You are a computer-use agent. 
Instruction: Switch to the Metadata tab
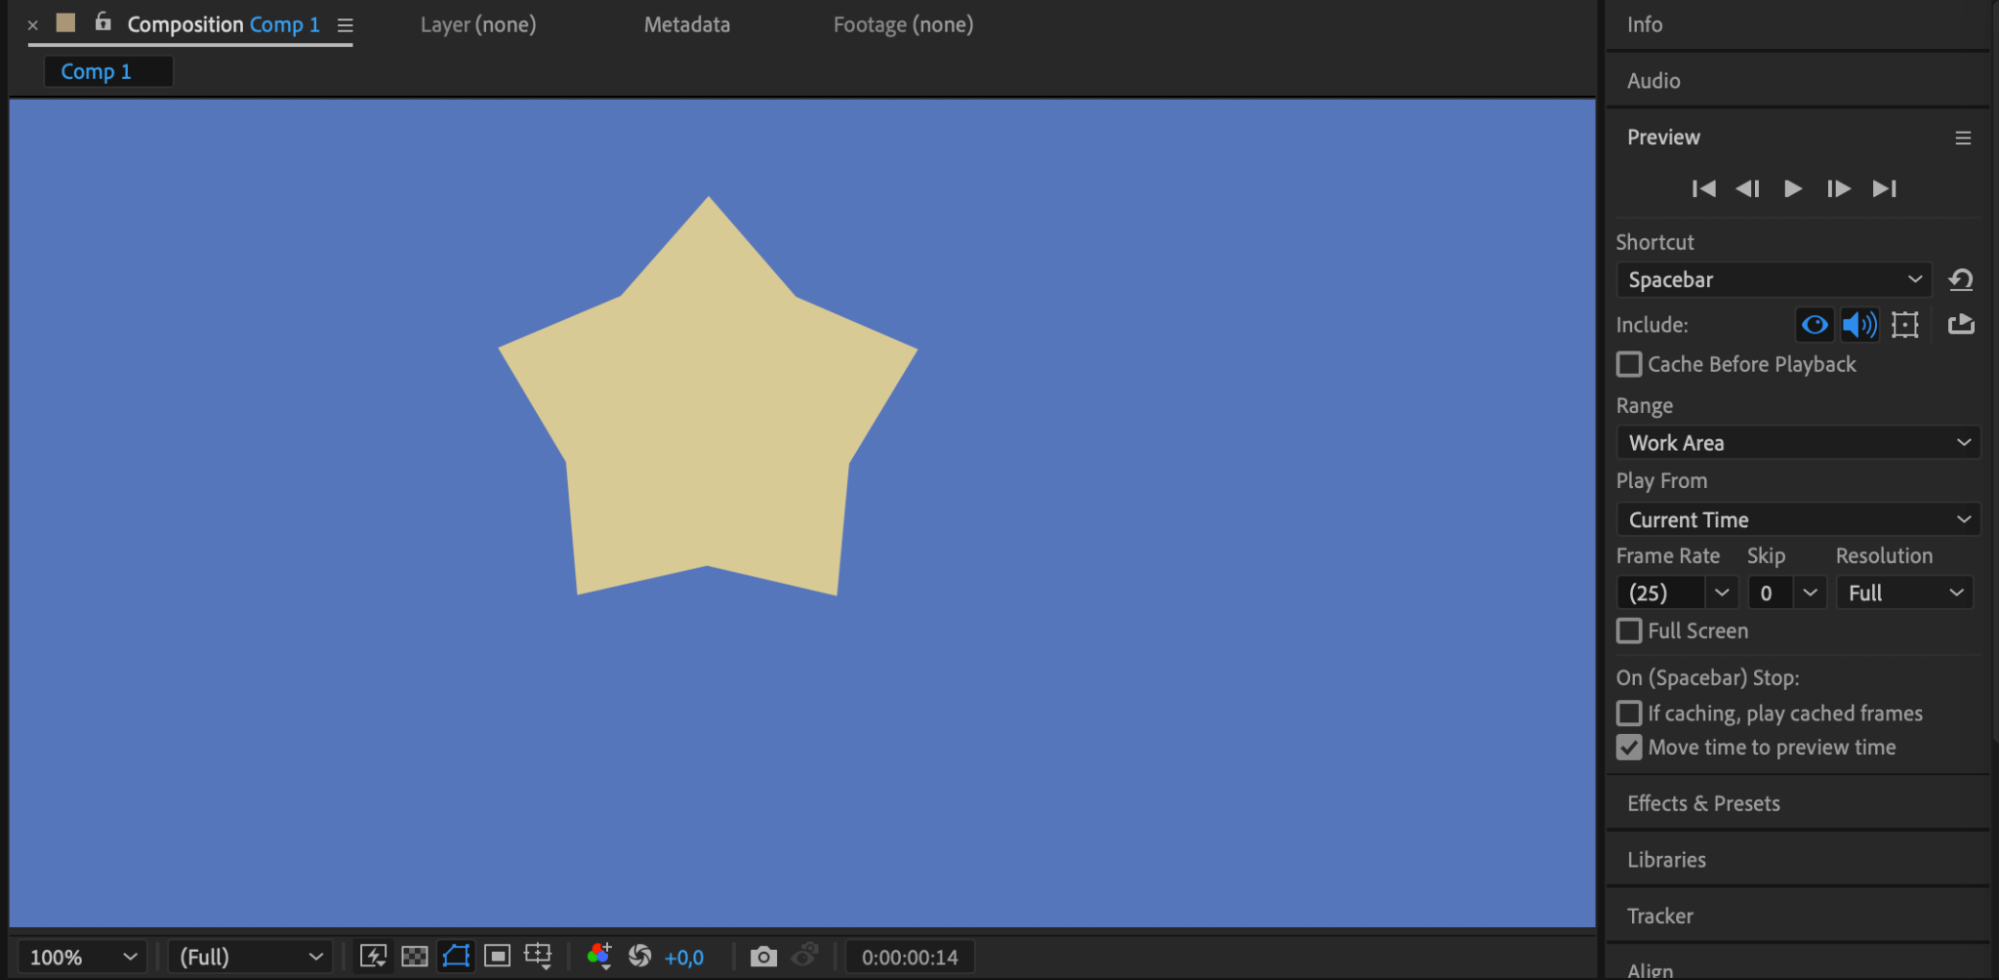pos(687,24)
